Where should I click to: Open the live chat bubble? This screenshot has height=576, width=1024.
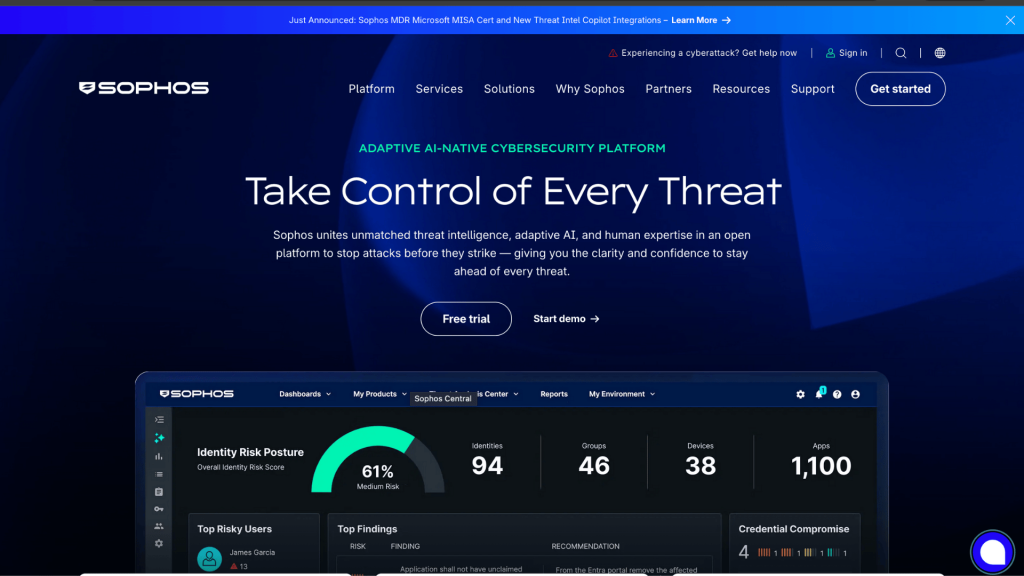tap(993, 551)
